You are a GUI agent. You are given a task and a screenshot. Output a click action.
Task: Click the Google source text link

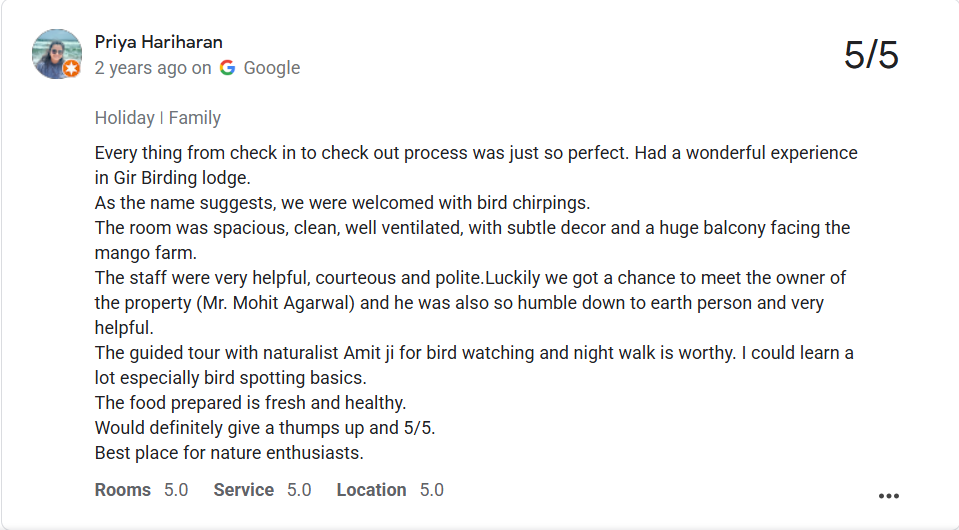click(x=272, y=68)
